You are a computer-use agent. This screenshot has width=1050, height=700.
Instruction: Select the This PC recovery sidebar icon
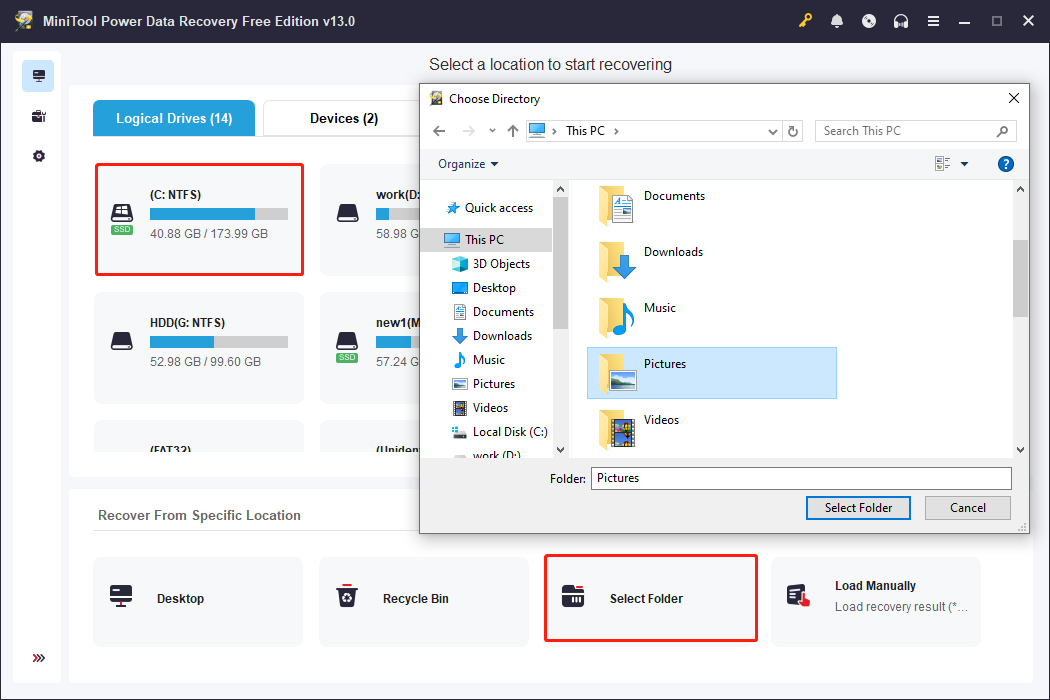point(38,76)
